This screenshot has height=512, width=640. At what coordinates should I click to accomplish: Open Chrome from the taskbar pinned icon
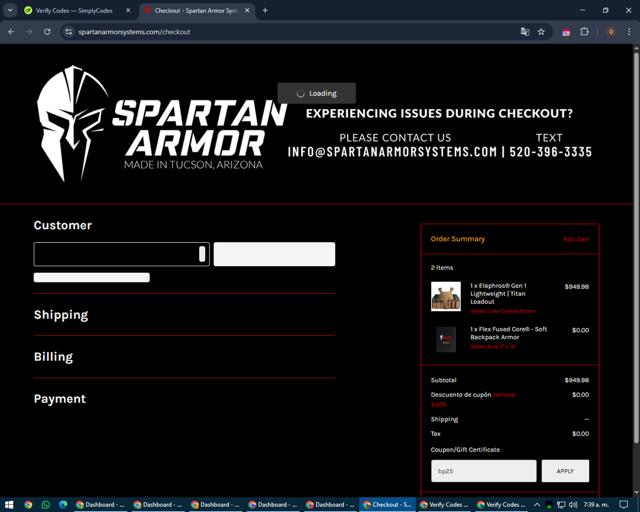pyautogui.click(x=28, y=505)
